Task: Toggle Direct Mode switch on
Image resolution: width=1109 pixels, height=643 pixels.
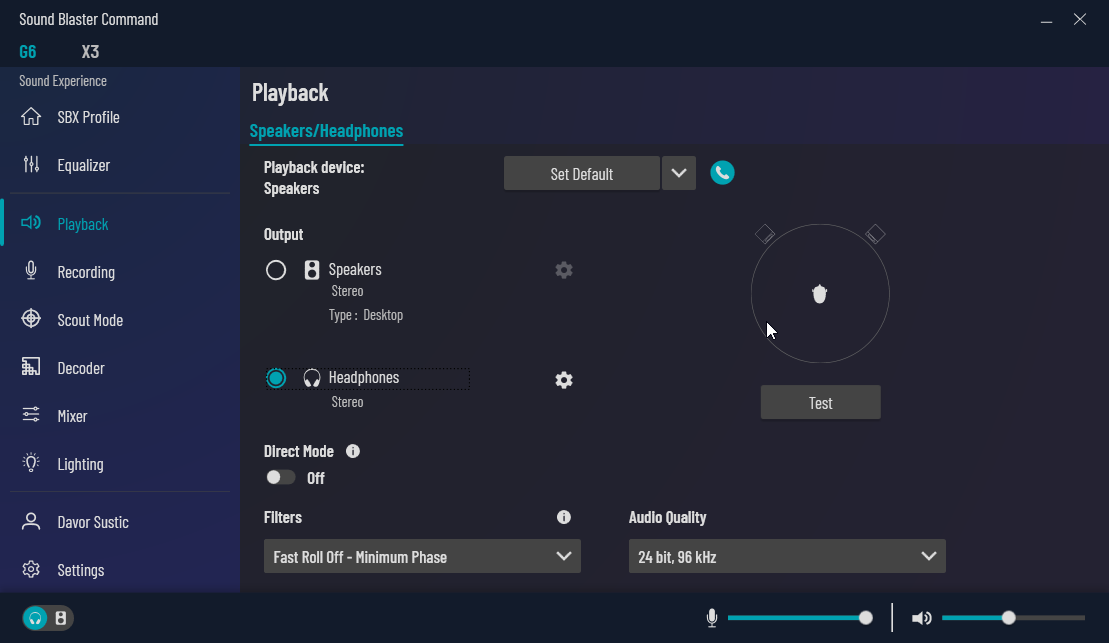Action: point(281,477)
